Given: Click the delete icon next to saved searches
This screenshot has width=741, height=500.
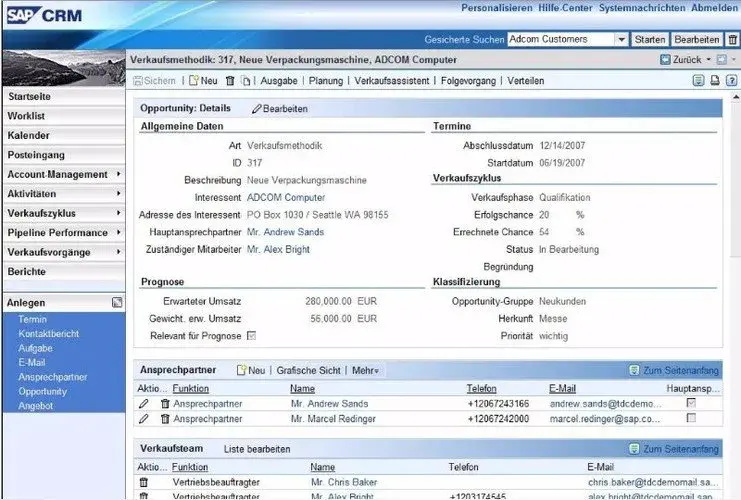Looking at the screenshot, I should click(x=732, y=39).
